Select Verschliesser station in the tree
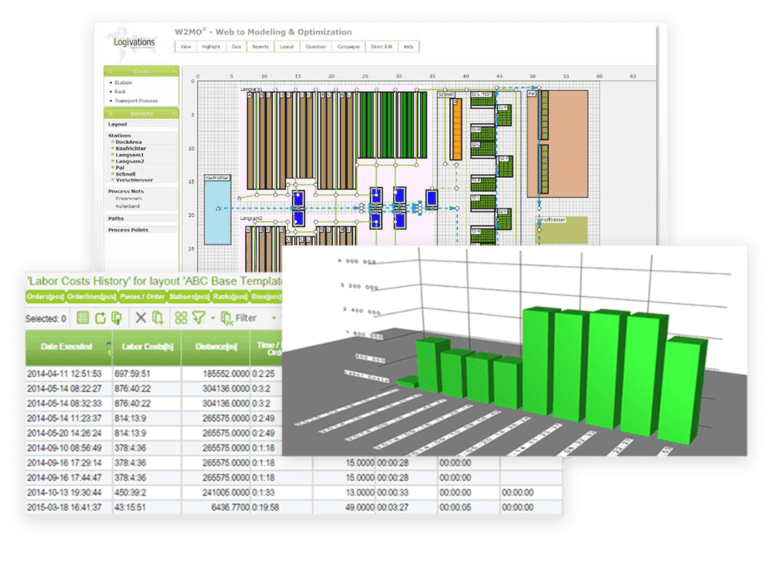This screenshot has width=768, height=576. pyautogui.click(x=134, y=180)
